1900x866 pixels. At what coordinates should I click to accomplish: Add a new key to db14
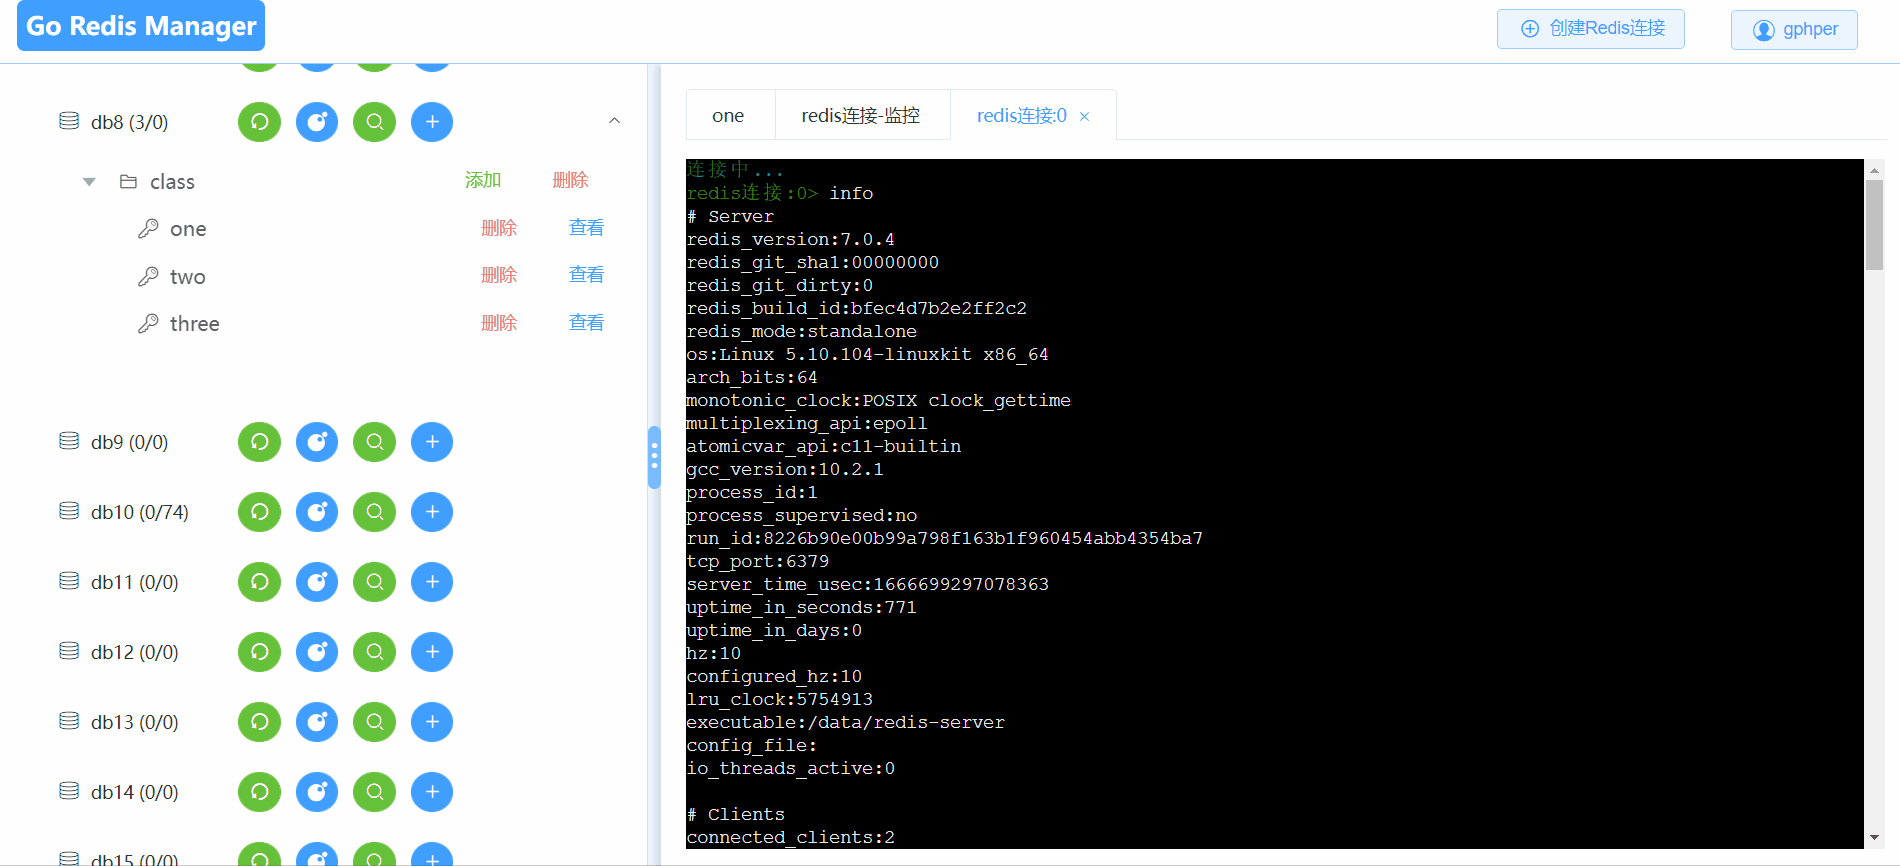click(432, 792)
